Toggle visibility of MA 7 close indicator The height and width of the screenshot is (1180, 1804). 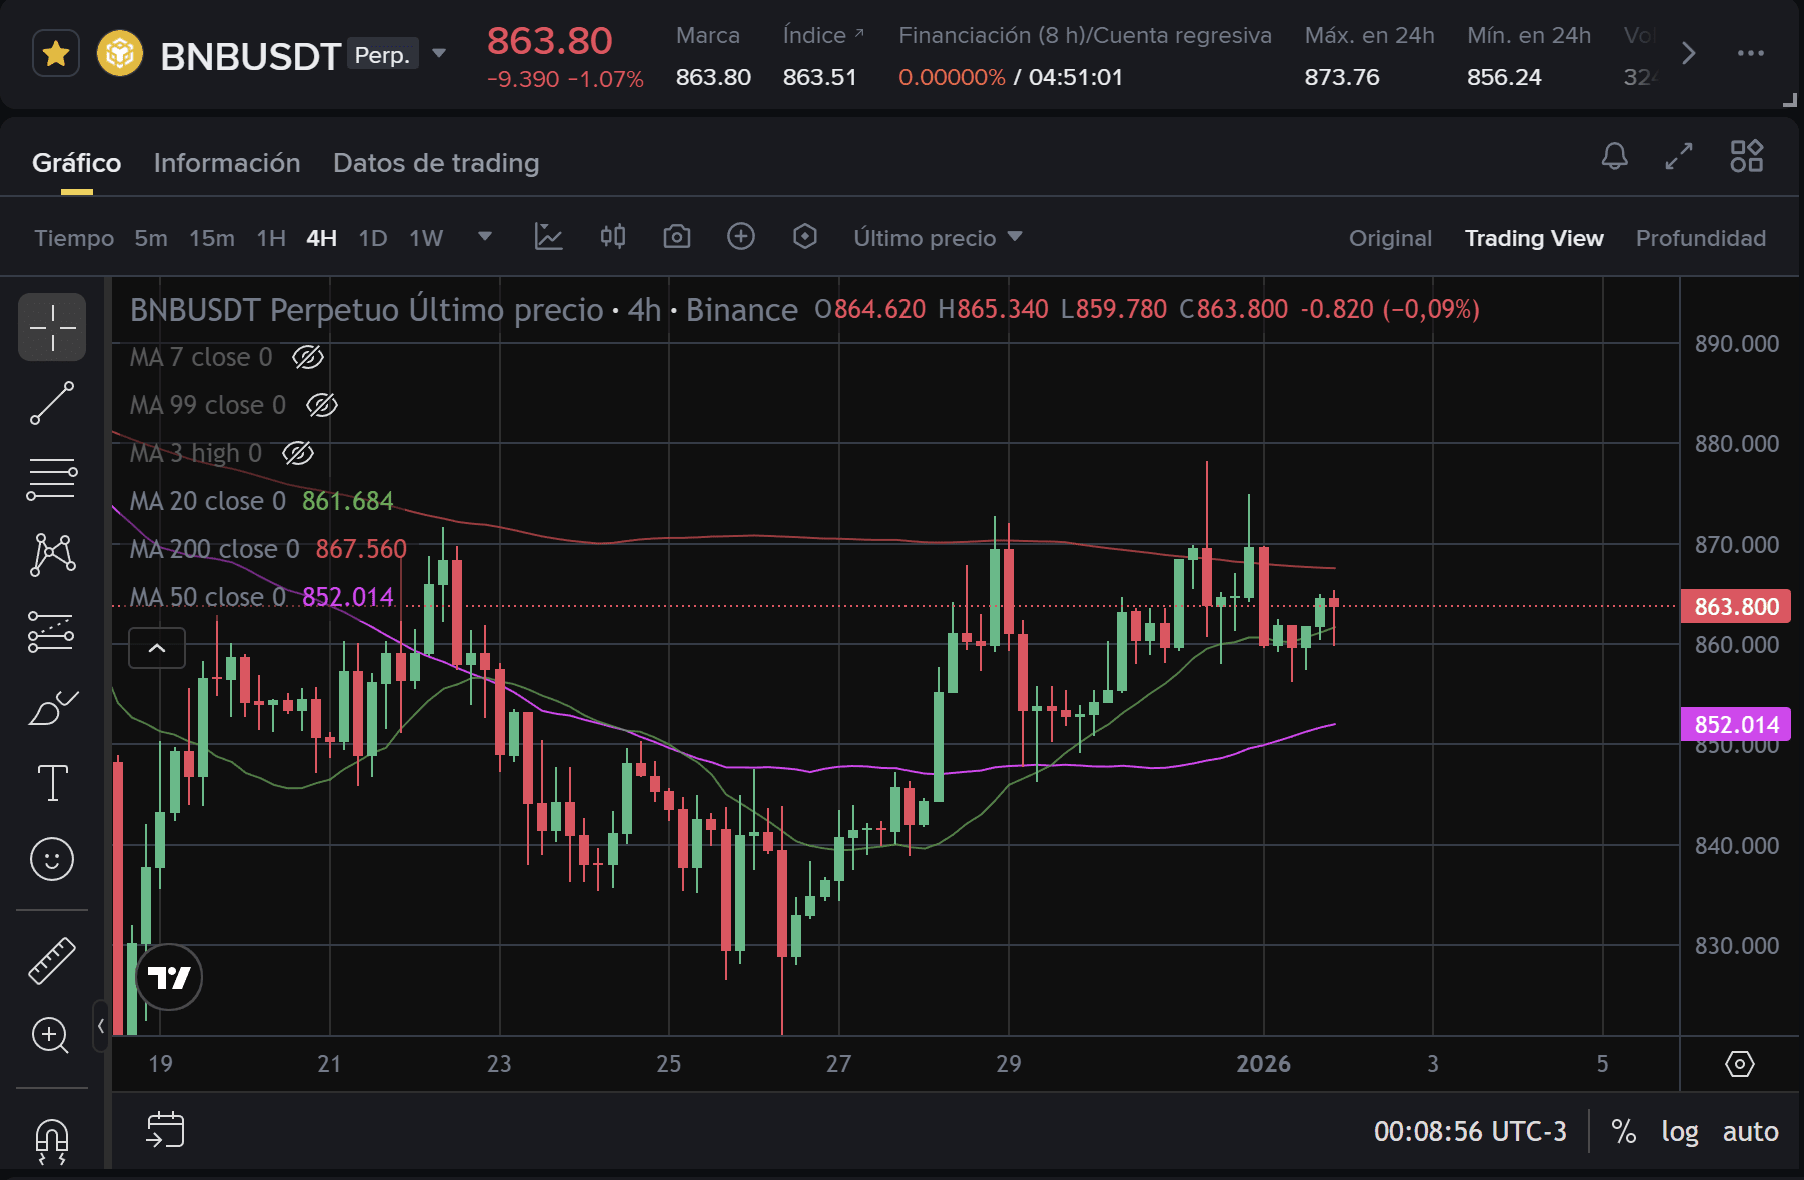point(308,357)
